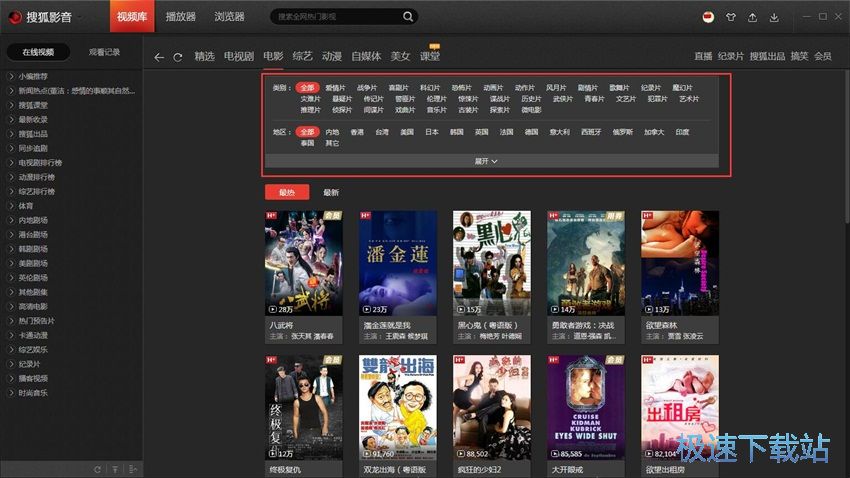Open the 自媒体 channel tab
The image size is (850, 478).
(366, 56)
